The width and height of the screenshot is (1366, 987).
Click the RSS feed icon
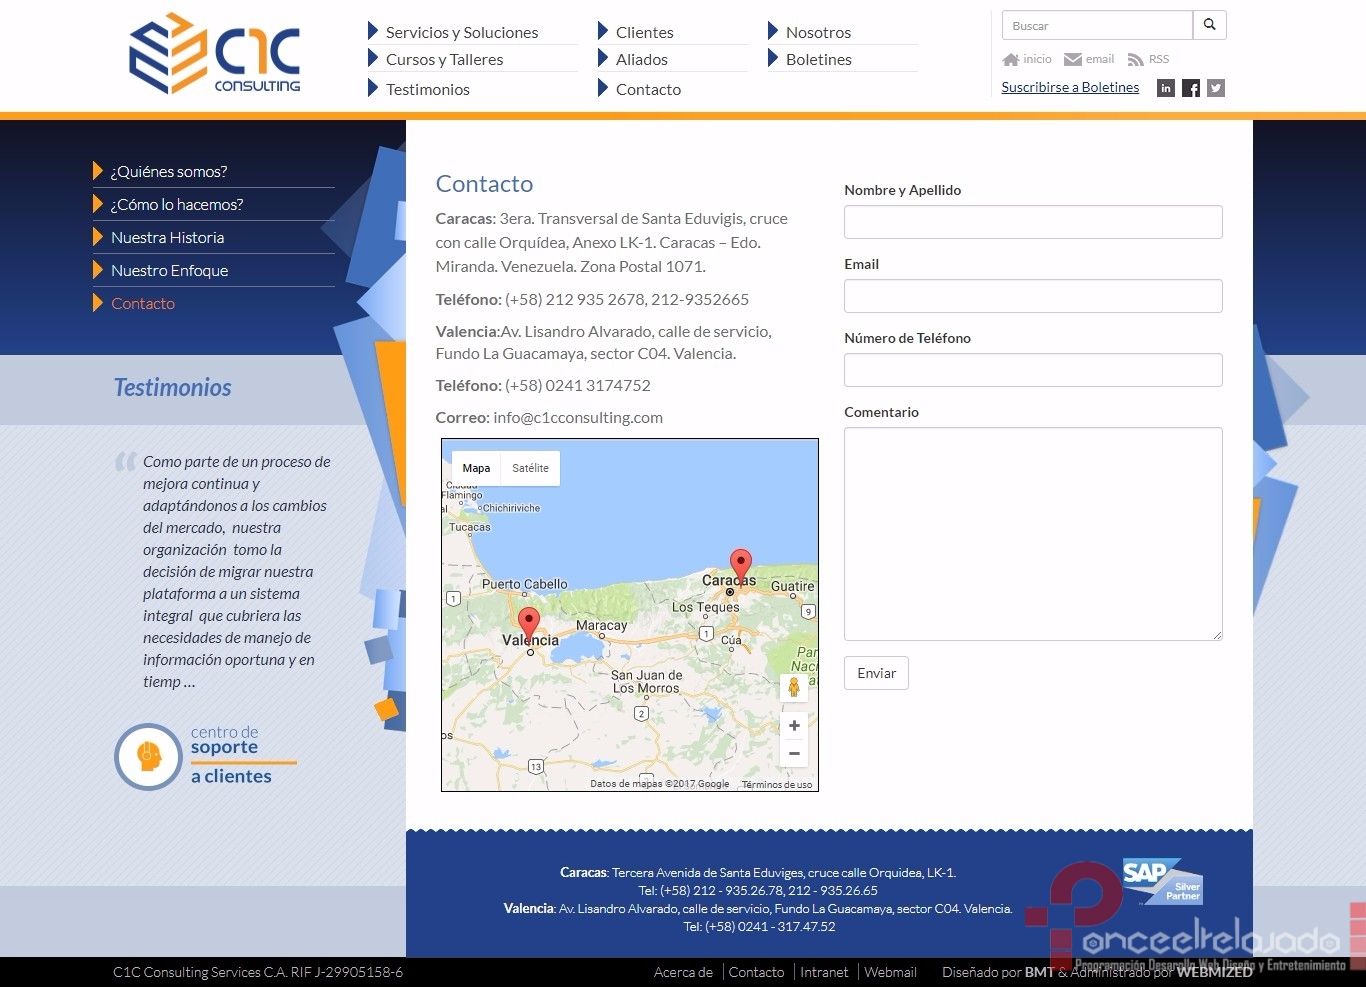click(1135, 59)
